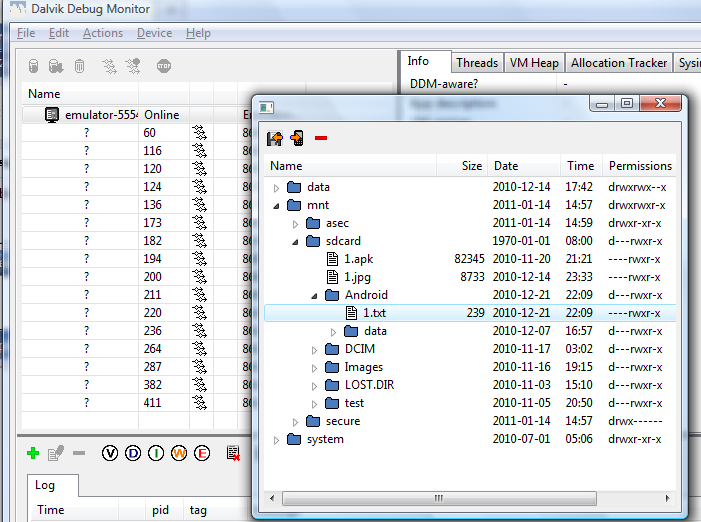Select the emulator-5554 device icon
This screenshot has width=701, height=522.
[x=52, y=115]
